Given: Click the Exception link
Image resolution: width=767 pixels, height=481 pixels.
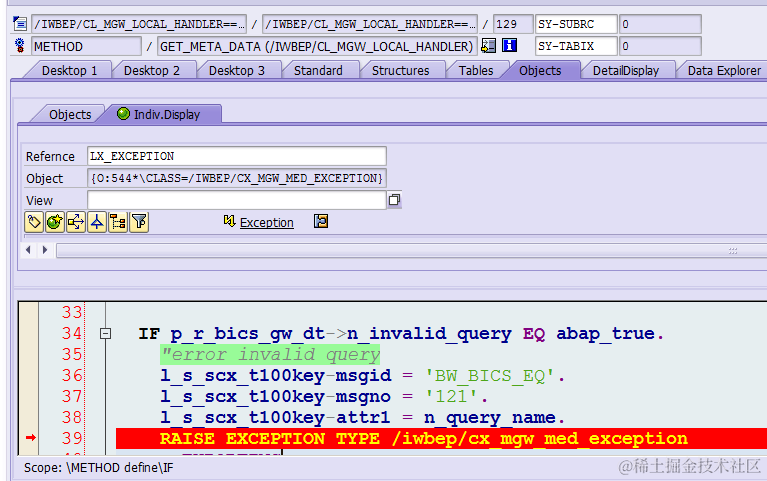Looking at the screenshot, I should 267,223.
